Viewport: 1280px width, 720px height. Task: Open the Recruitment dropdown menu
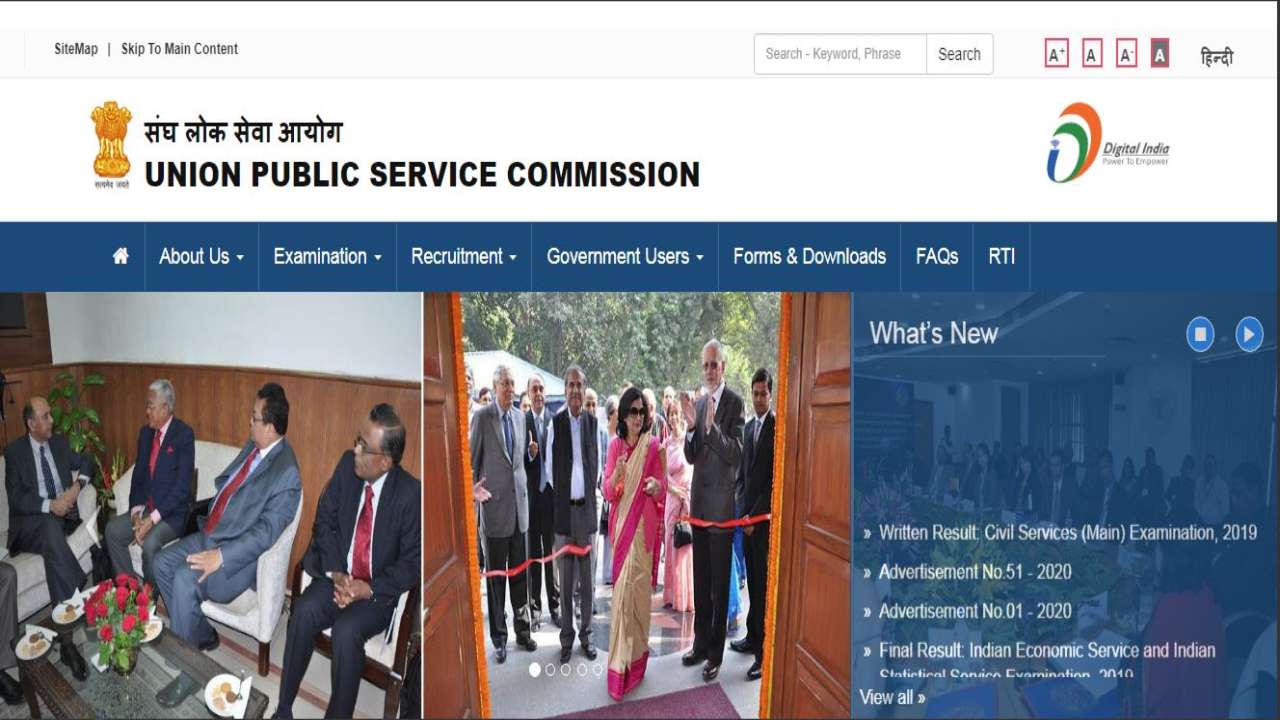464,257
